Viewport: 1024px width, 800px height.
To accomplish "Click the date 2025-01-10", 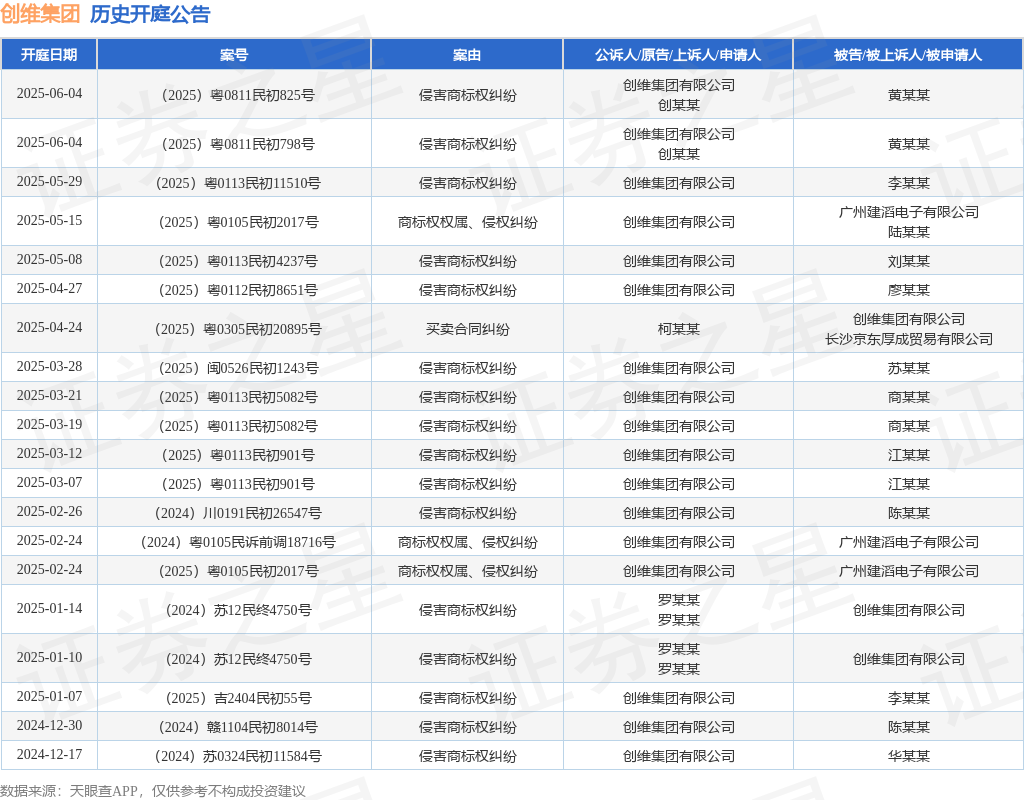I will point(50,658).
